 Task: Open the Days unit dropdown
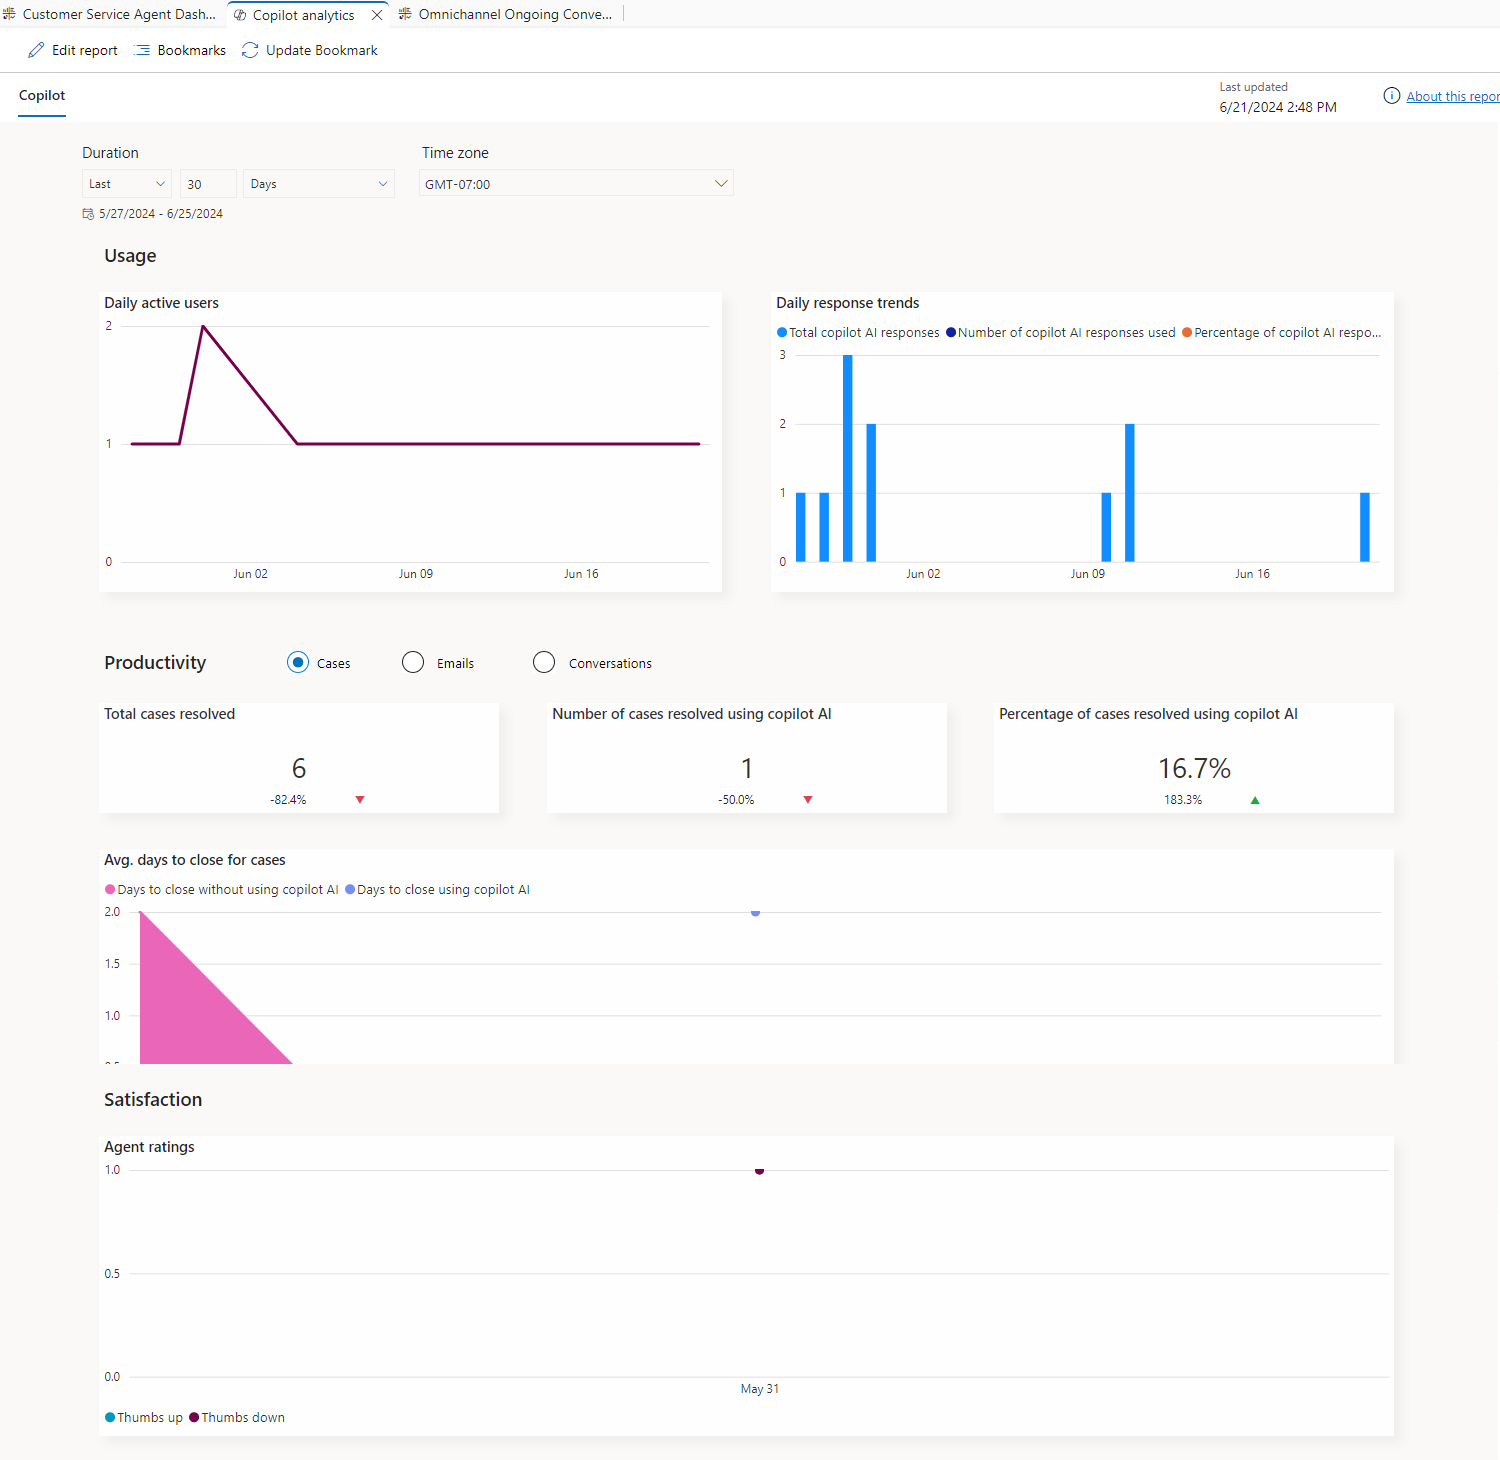point(319,184)
